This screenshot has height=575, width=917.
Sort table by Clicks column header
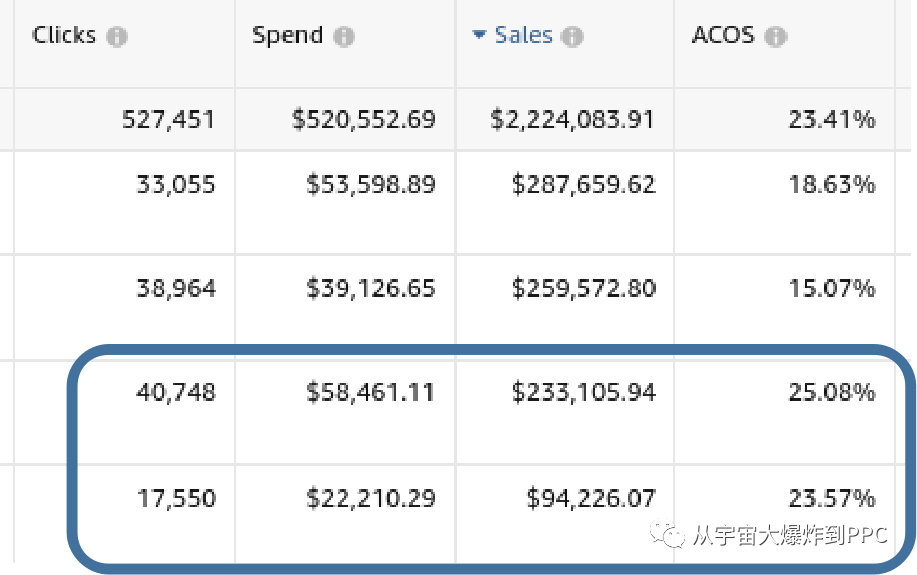(64, 35)
